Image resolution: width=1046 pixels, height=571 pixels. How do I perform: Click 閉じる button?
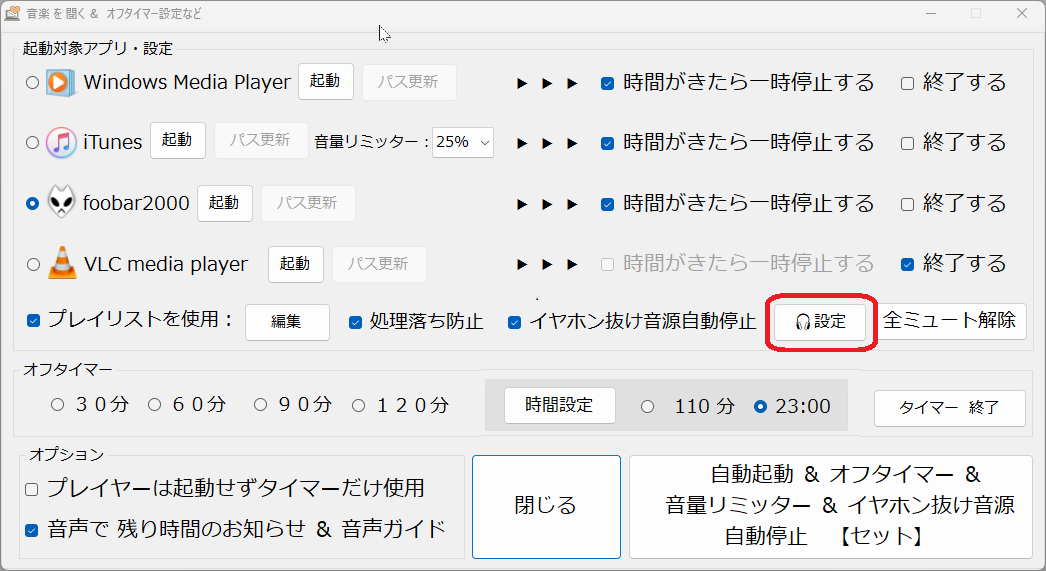tap(546, 507)
